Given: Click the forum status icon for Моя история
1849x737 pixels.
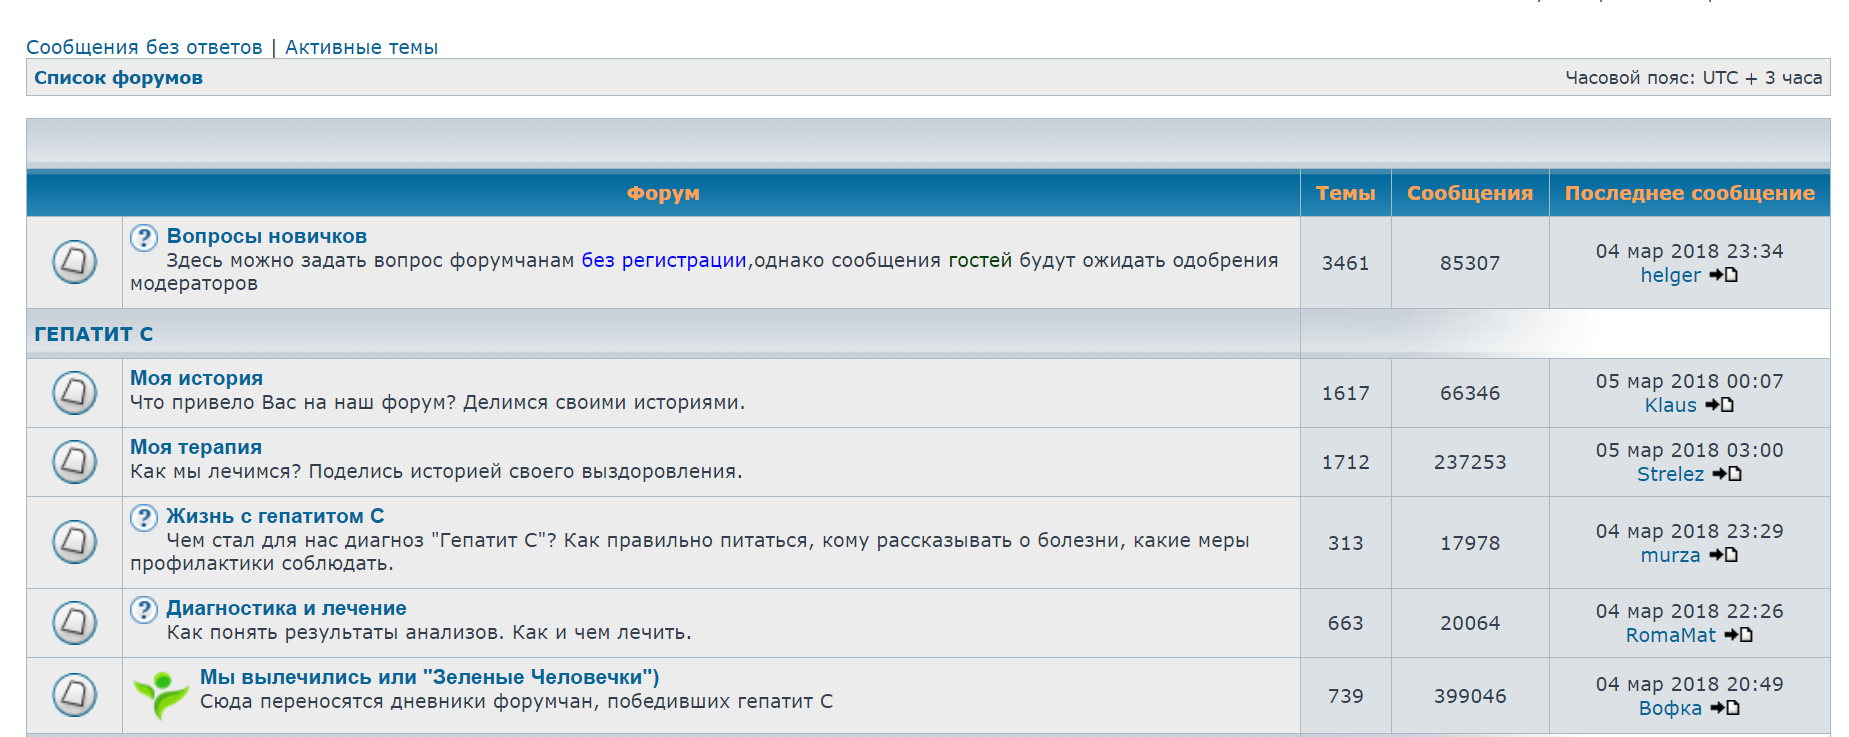Looking at the screenshot, I should [x=74, y=393].
